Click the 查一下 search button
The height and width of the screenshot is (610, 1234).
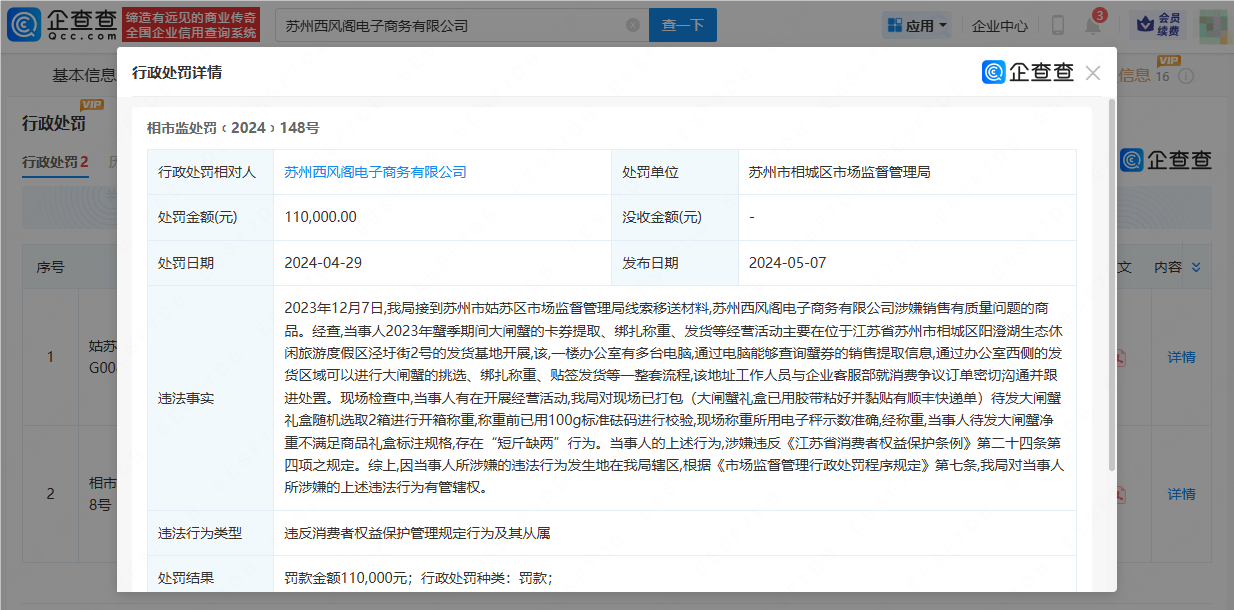pos(682,25)
